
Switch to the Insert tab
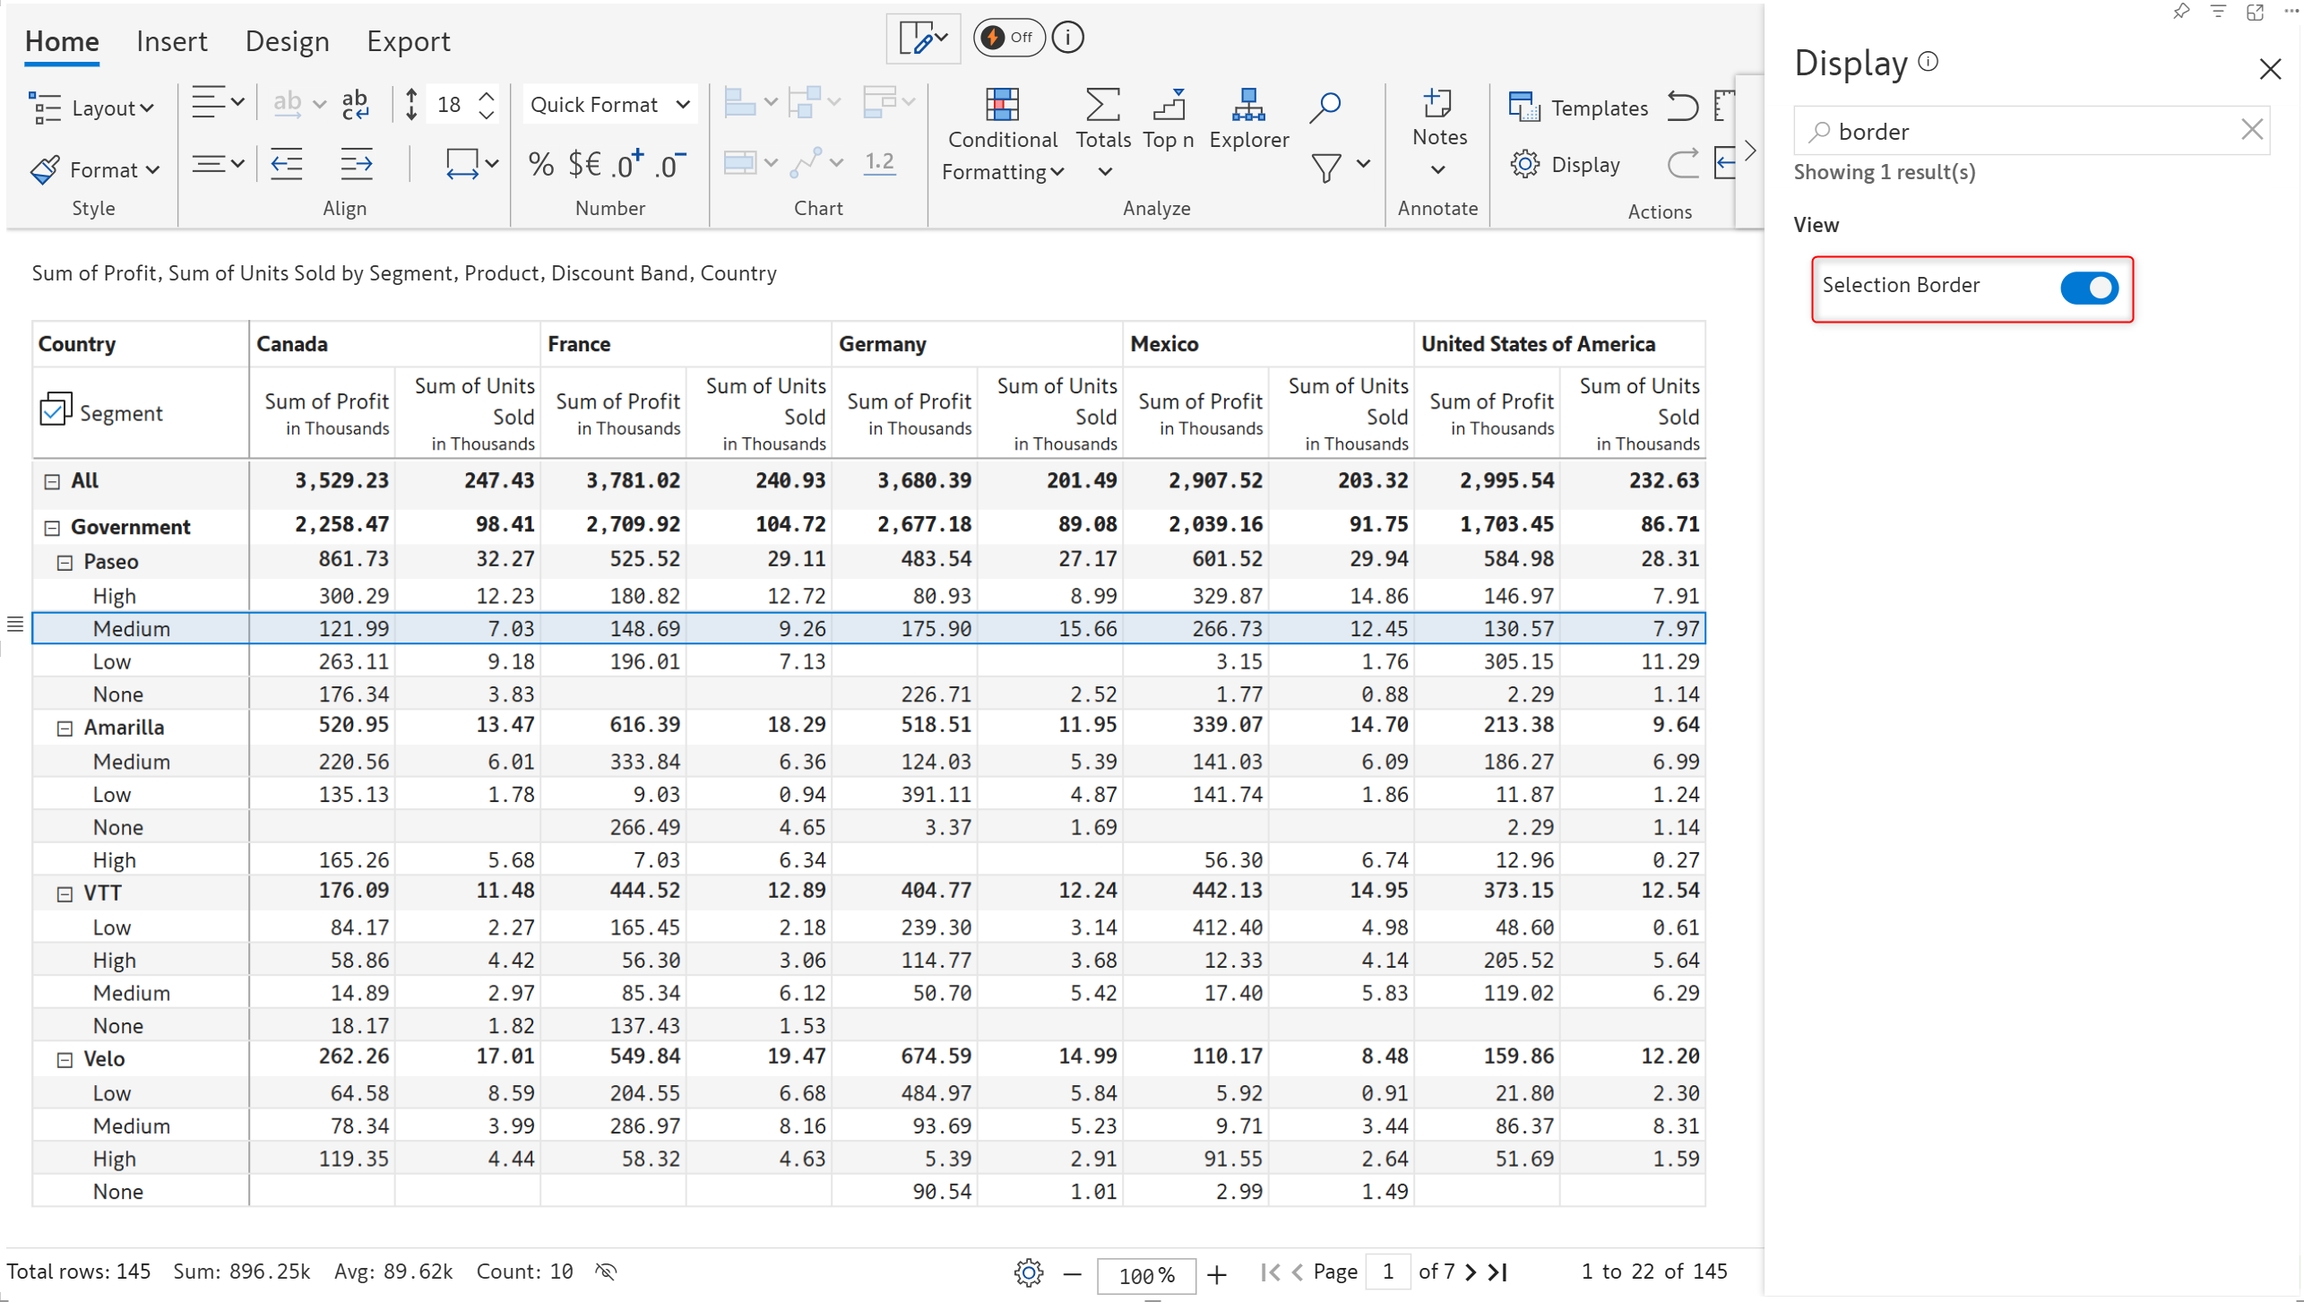(x=171, y=41)
